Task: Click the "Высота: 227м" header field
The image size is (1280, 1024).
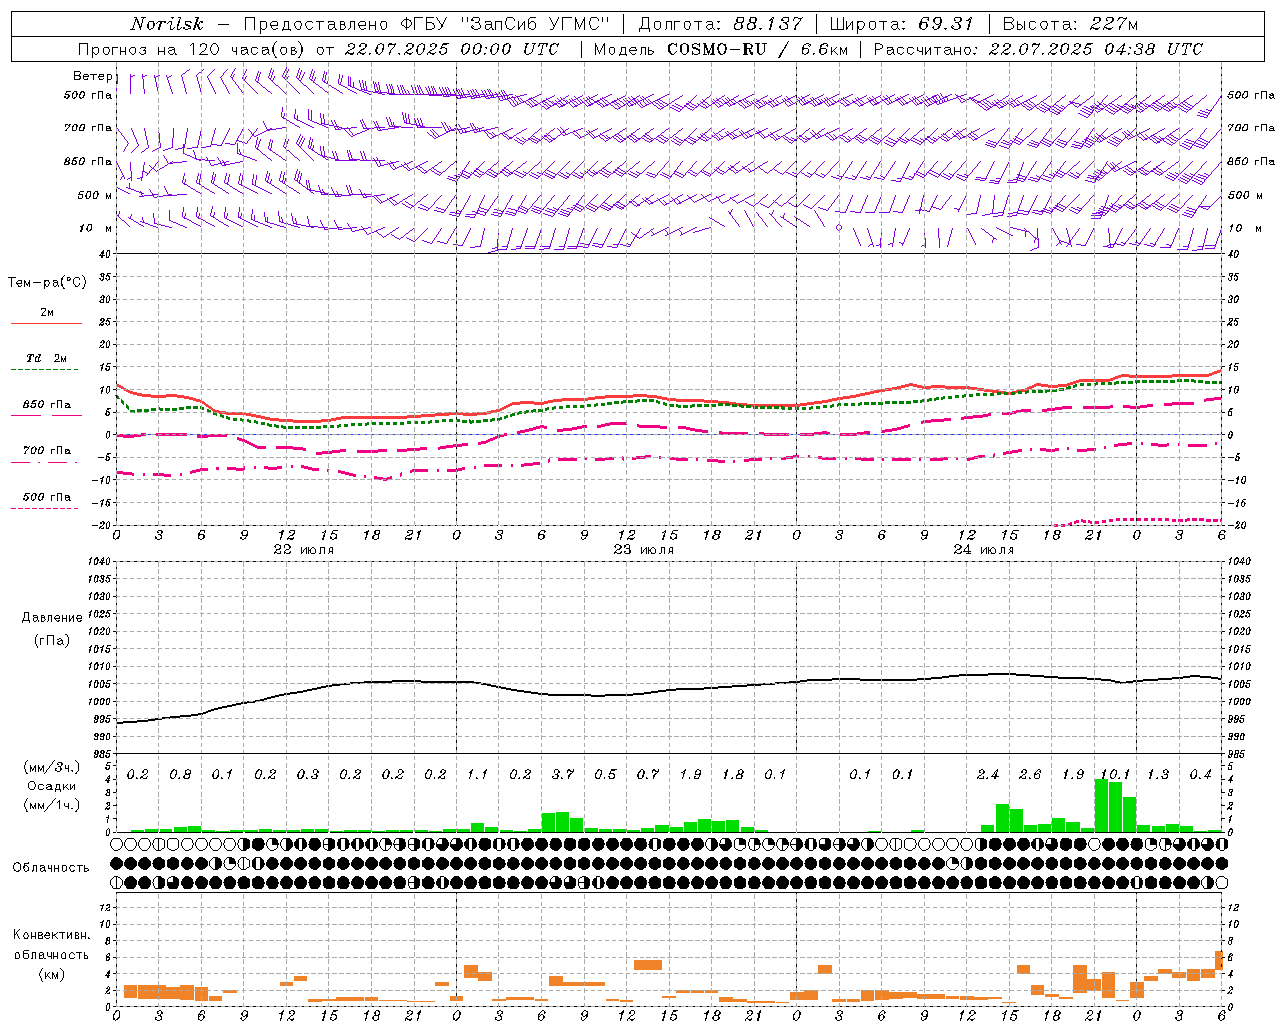Action: point(1070,24)
